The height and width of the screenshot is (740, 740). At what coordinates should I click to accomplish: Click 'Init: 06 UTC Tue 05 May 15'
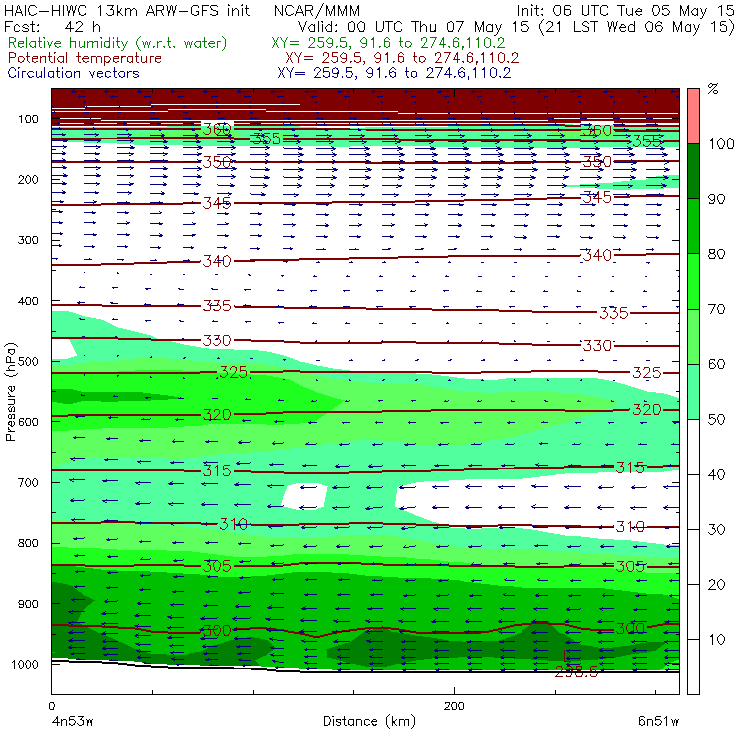[x=625, y=10]
